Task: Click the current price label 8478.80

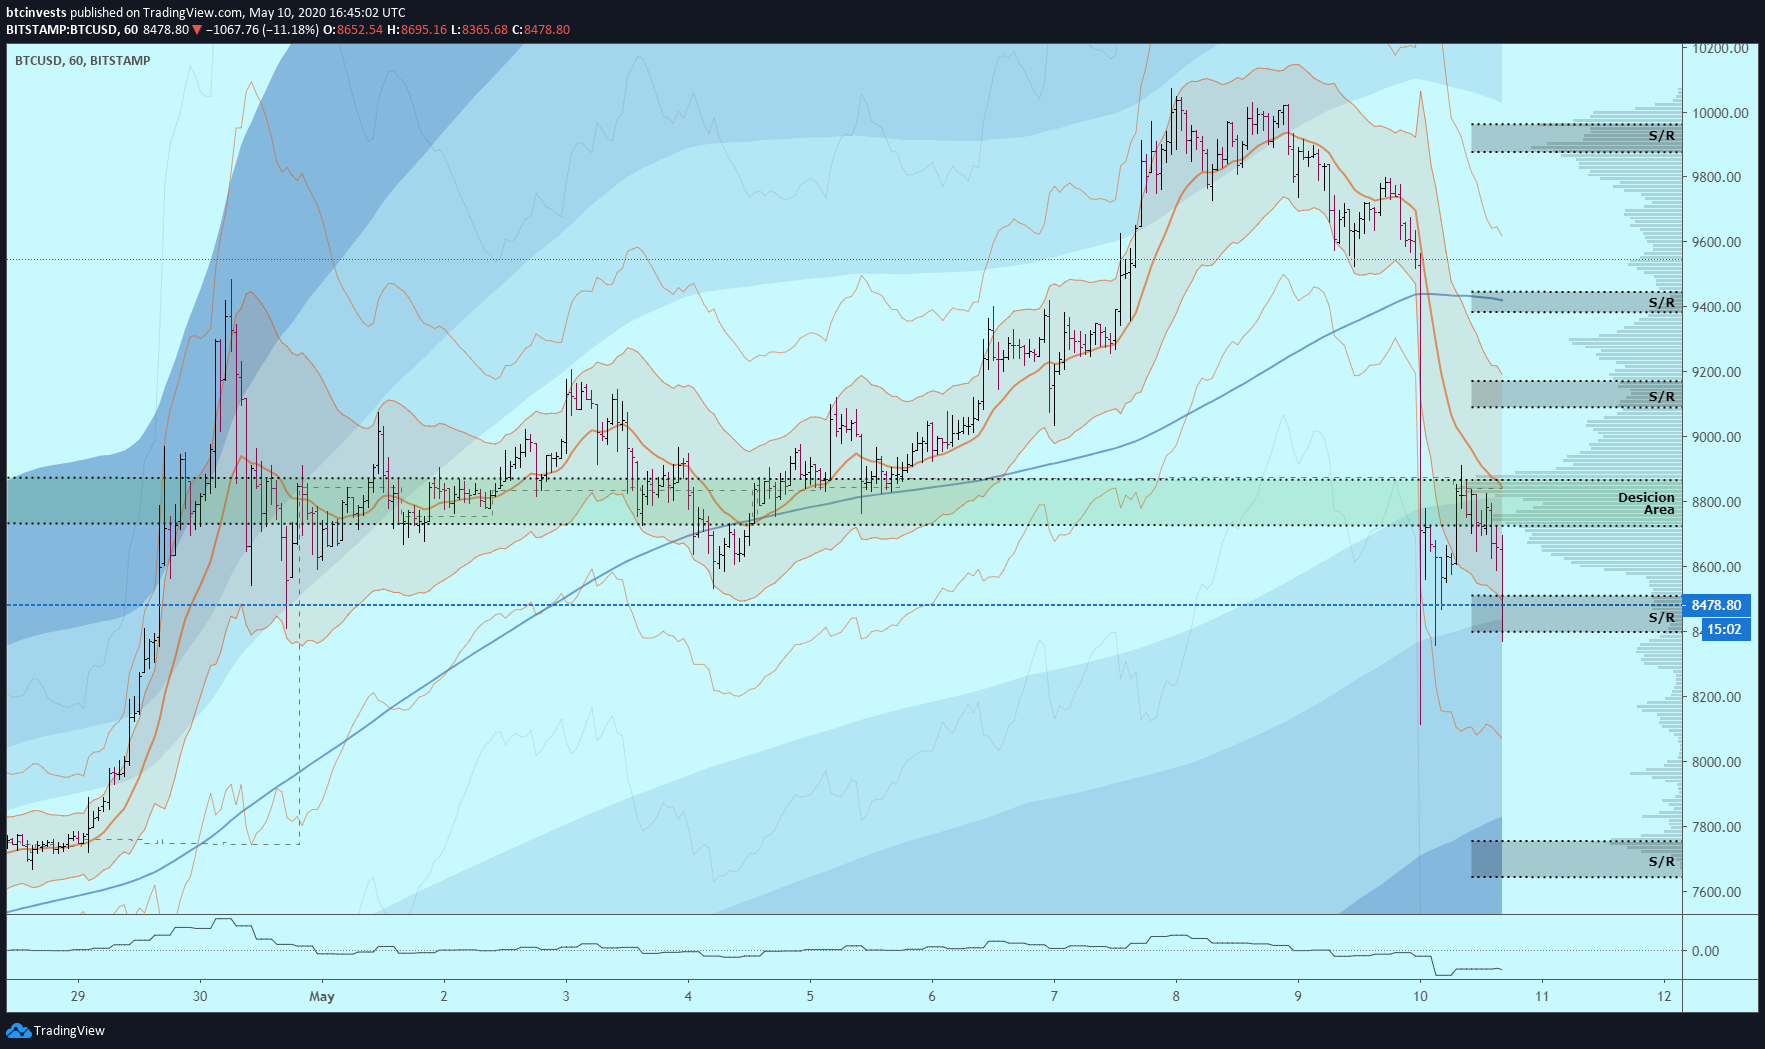Action: [x=1716, y=605]
